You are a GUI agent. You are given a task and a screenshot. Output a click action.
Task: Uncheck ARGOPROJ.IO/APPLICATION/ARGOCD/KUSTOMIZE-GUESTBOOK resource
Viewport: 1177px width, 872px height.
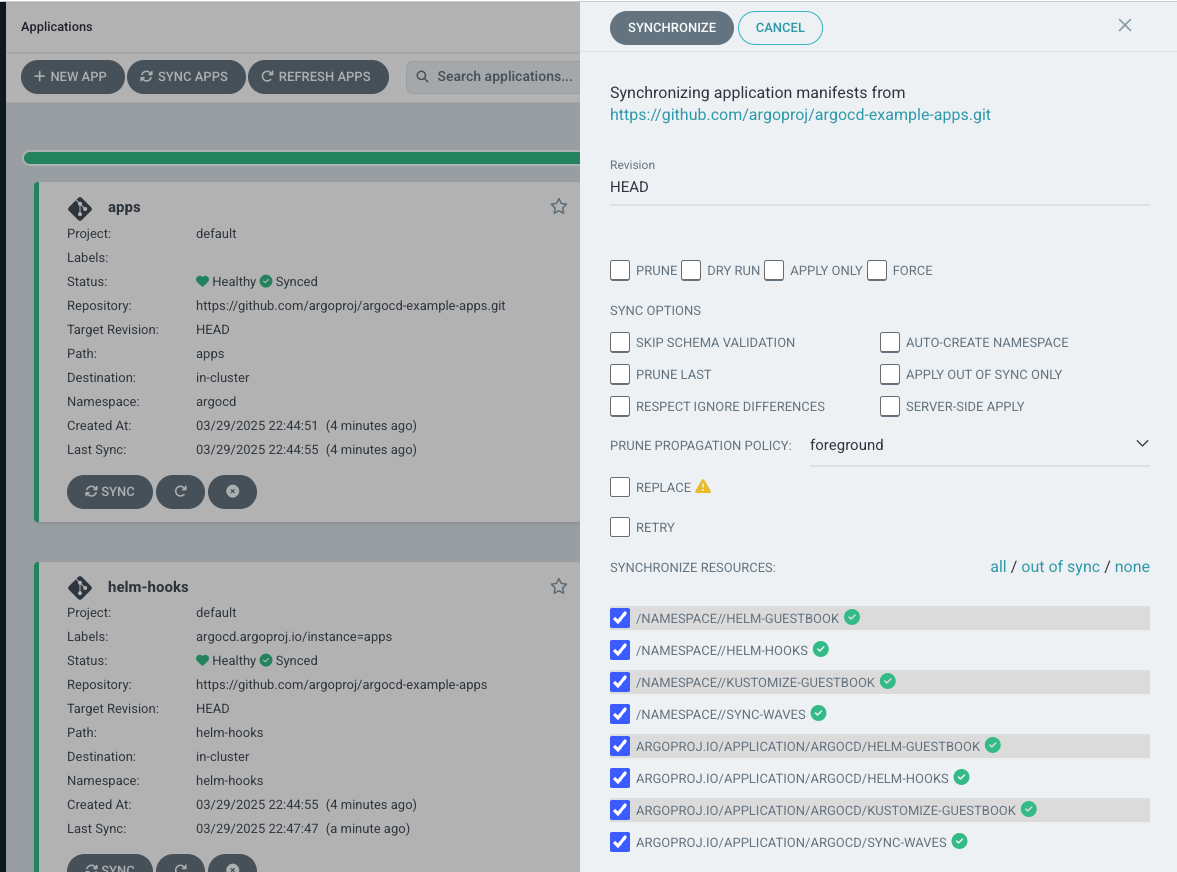[x=620, y=810]
